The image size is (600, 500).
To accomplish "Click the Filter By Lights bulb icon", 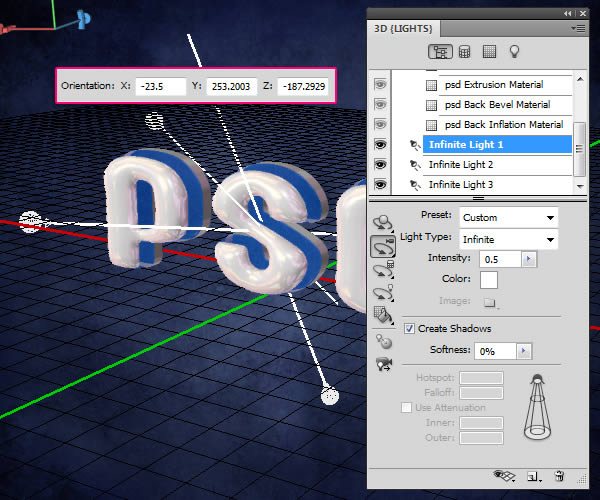I will pyautogui.click(x=516, y=51).
